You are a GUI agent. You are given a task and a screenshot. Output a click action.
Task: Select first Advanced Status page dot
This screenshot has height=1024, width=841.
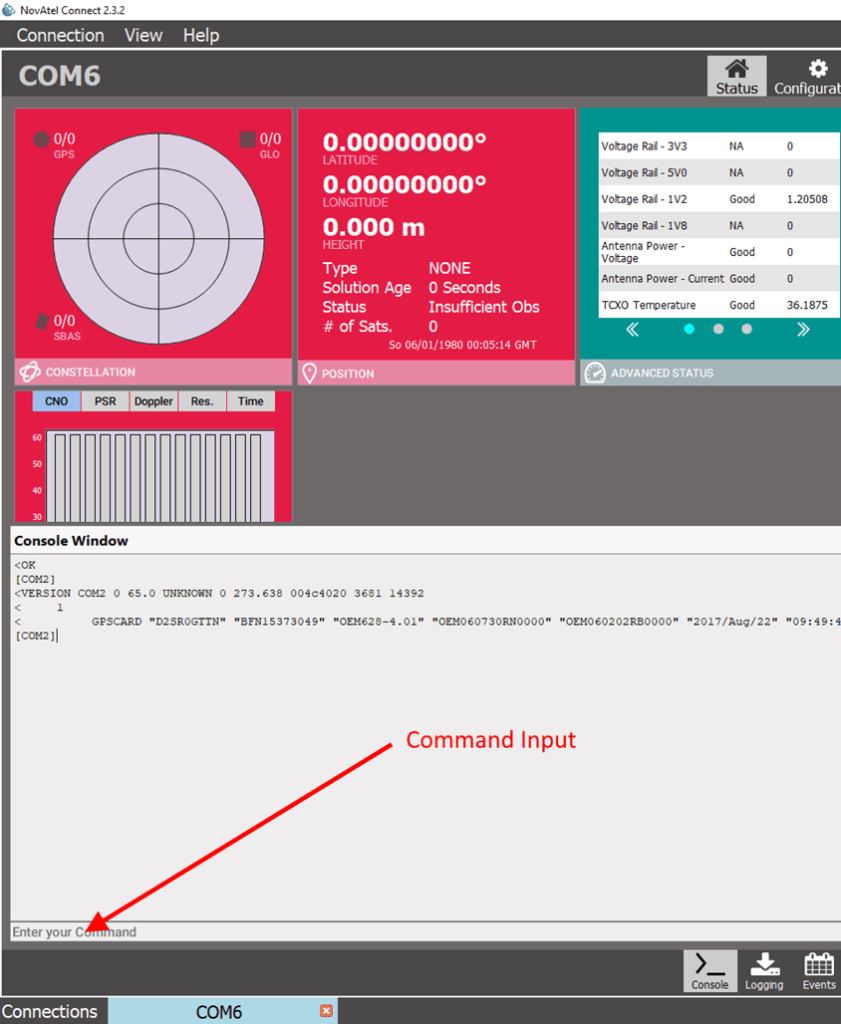click(689, 329)
